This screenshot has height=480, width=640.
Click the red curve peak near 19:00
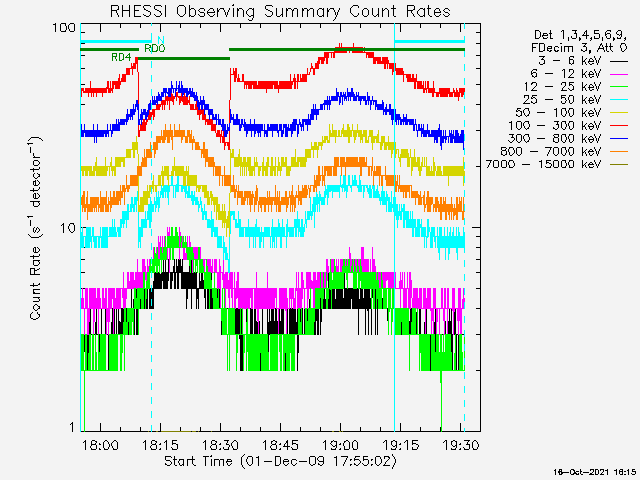pyautogui.click(x=349, y=49)
